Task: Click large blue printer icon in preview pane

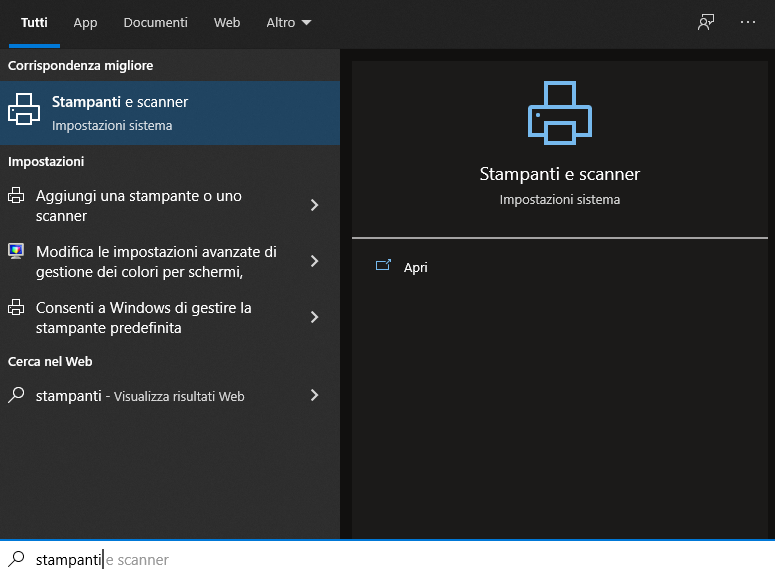Action: point(560,113)
